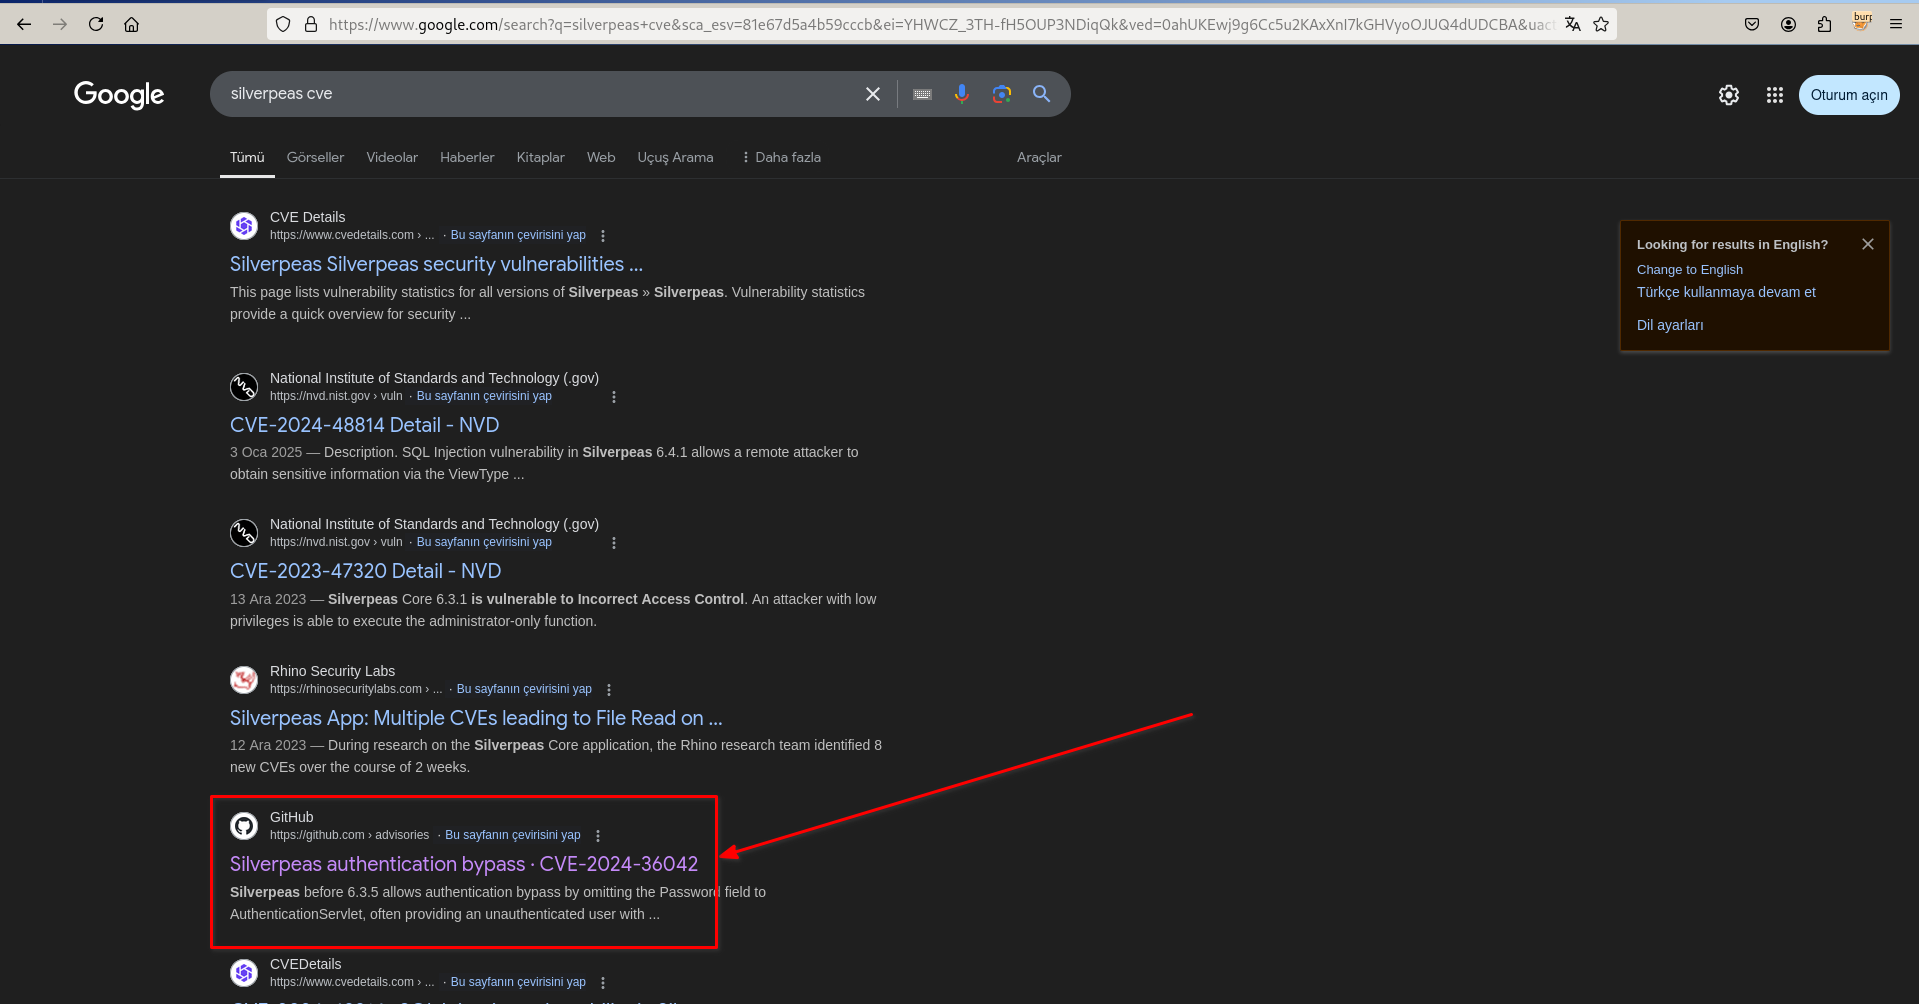Click Change to English link
This screenshot has height=1004, width=1919.
point(1689,270)
